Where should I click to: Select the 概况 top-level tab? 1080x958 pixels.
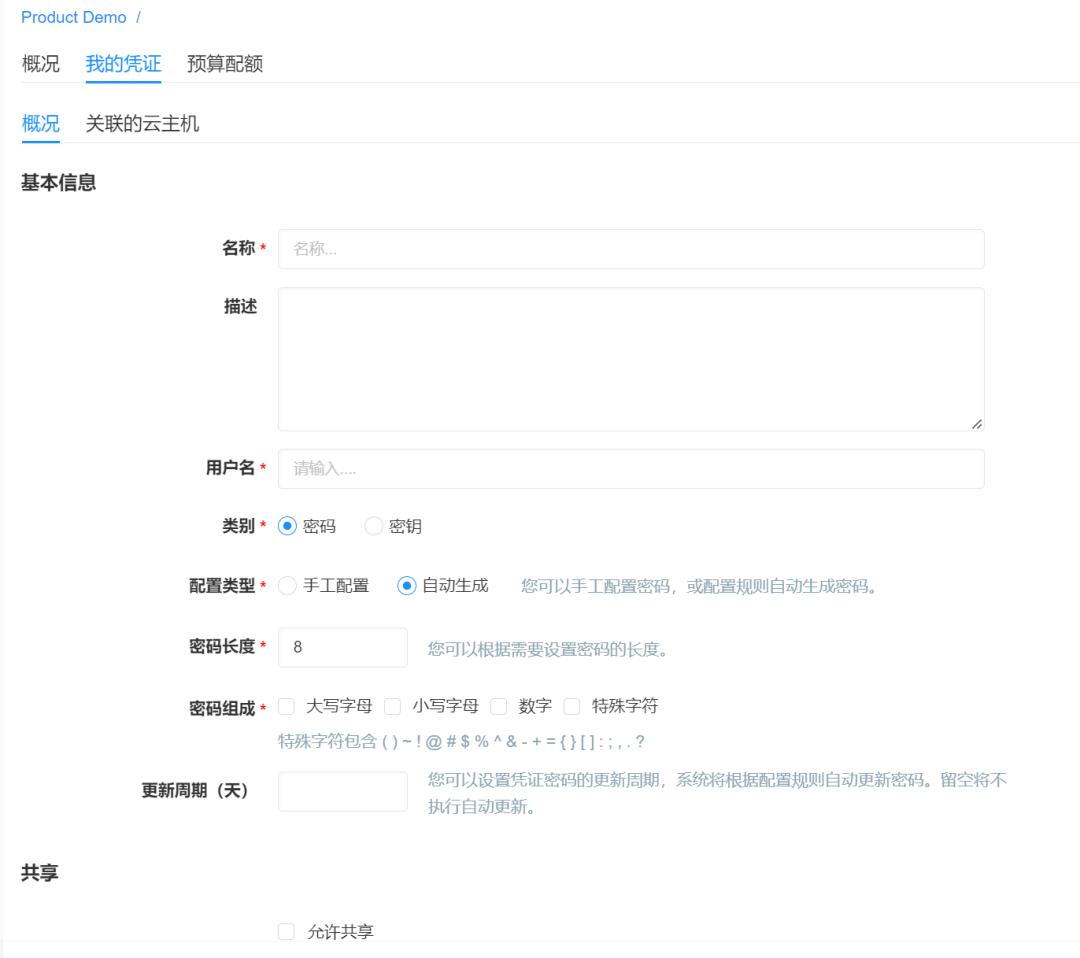click(x=40, y=64)
